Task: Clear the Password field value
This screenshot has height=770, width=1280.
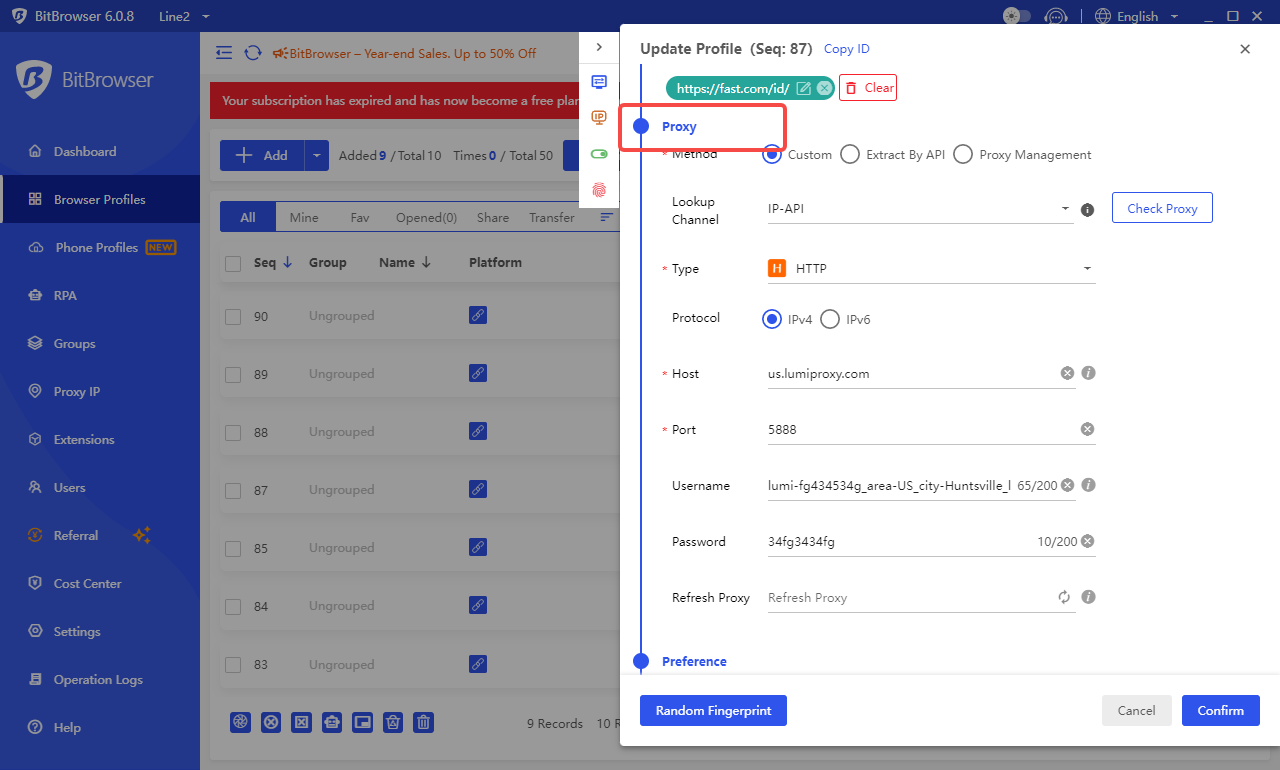Action: (x=1088, y=541)
